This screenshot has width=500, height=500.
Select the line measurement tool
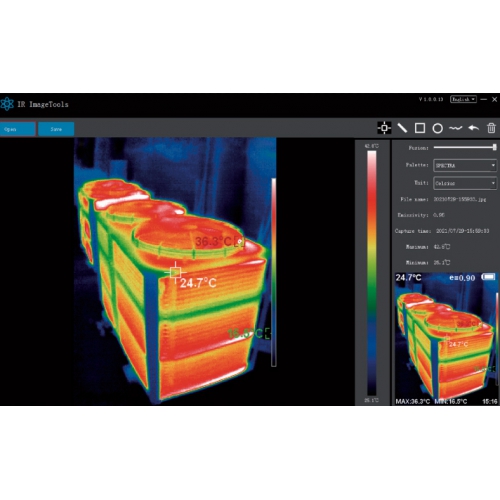click(402, 128)
